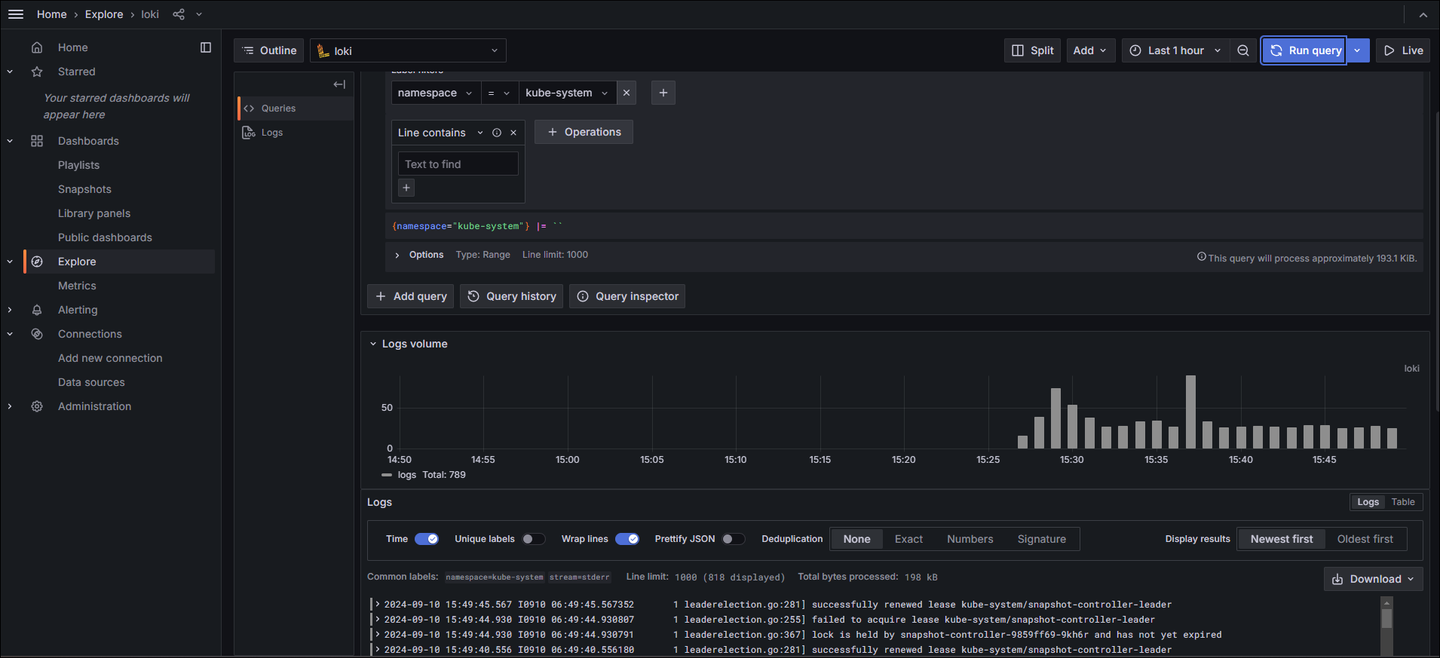The height and width of the screenshot is (658, 1440).
Task: Open the Run query interval dropdown arrow
Action: tap(1358, 50)
